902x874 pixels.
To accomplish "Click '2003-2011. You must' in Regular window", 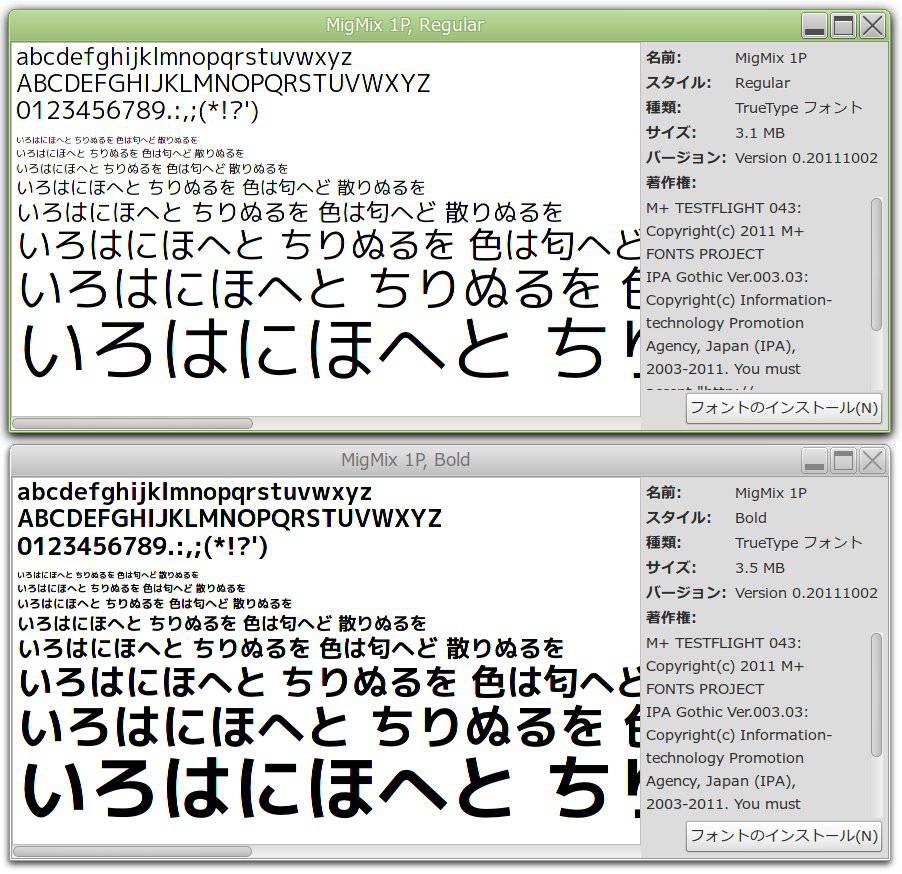I will click(723, 369).
